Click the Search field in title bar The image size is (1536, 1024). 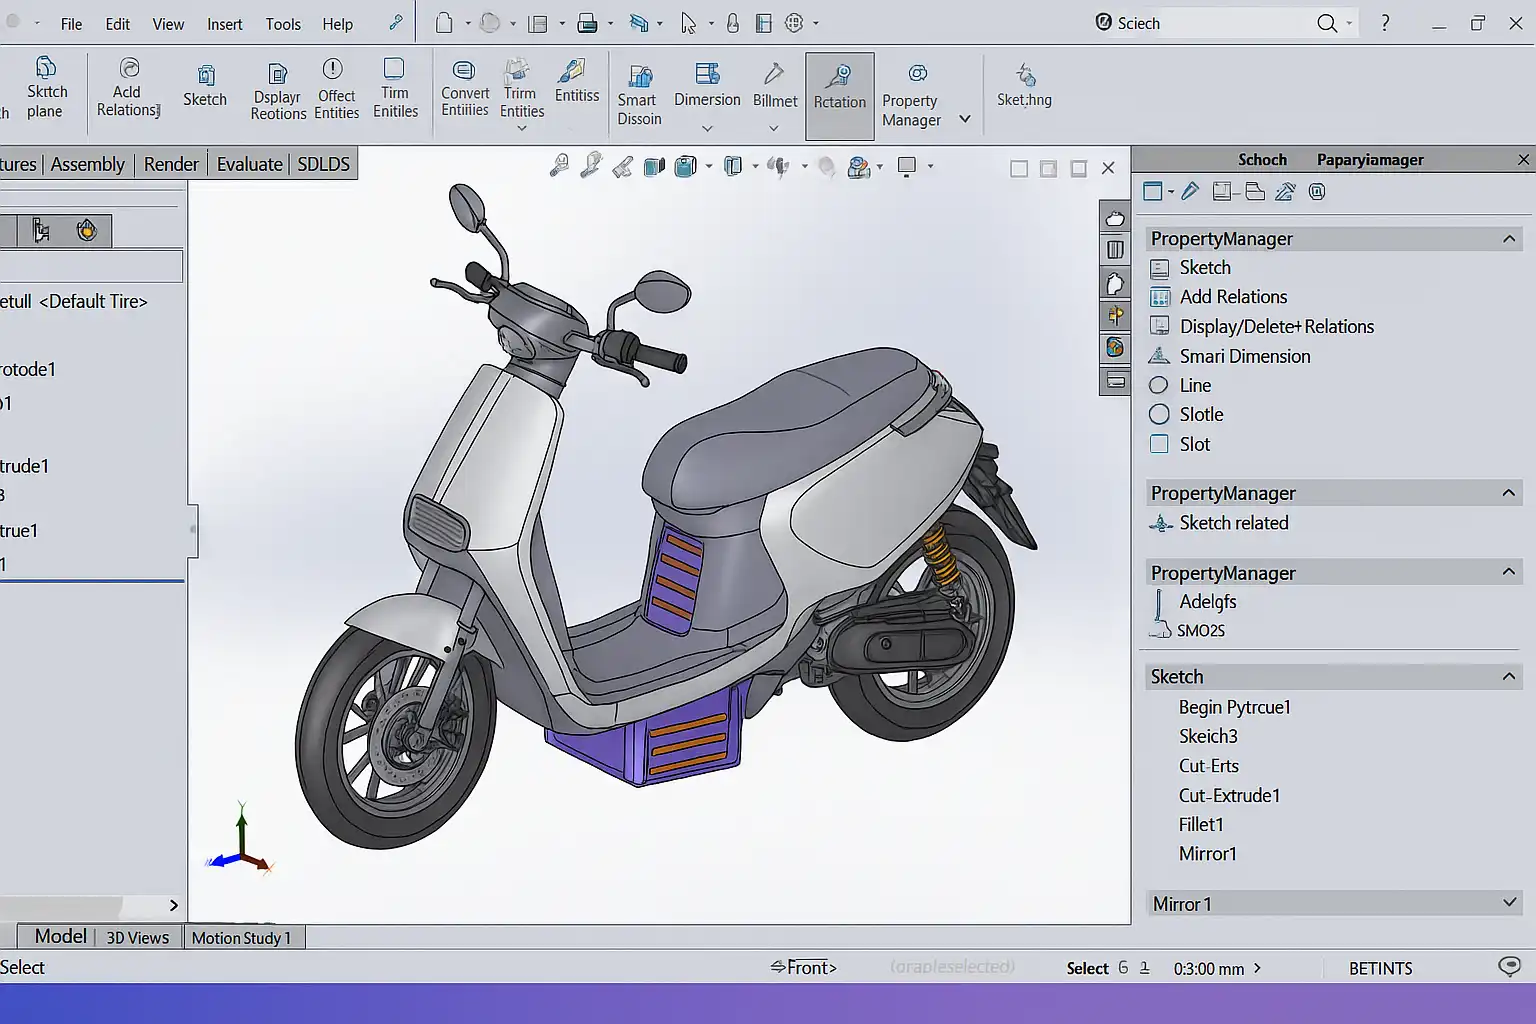tap(1230, 23)
